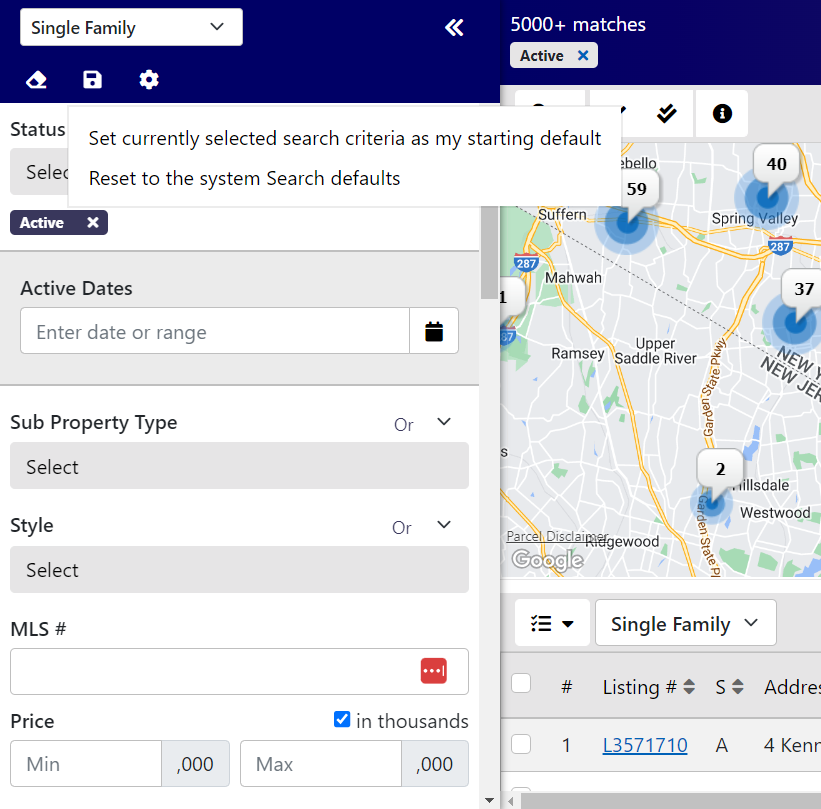This screenshot has width=821, height=809.
Task: Click the scroll down arrow of search panel
Action: pos(489,800)
